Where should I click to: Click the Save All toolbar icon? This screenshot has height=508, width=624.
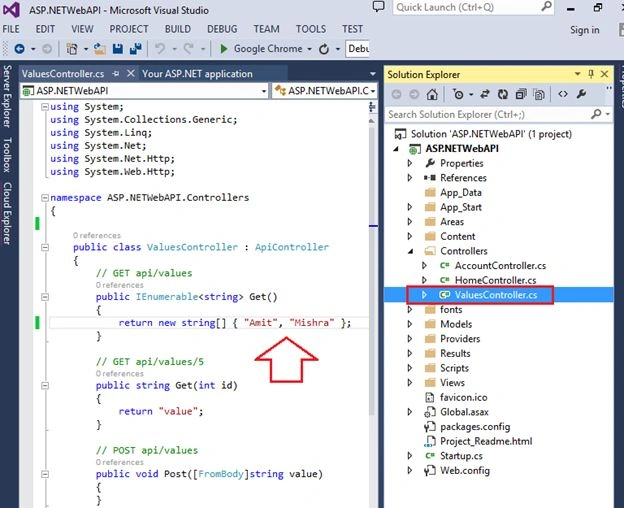[136, 49]
